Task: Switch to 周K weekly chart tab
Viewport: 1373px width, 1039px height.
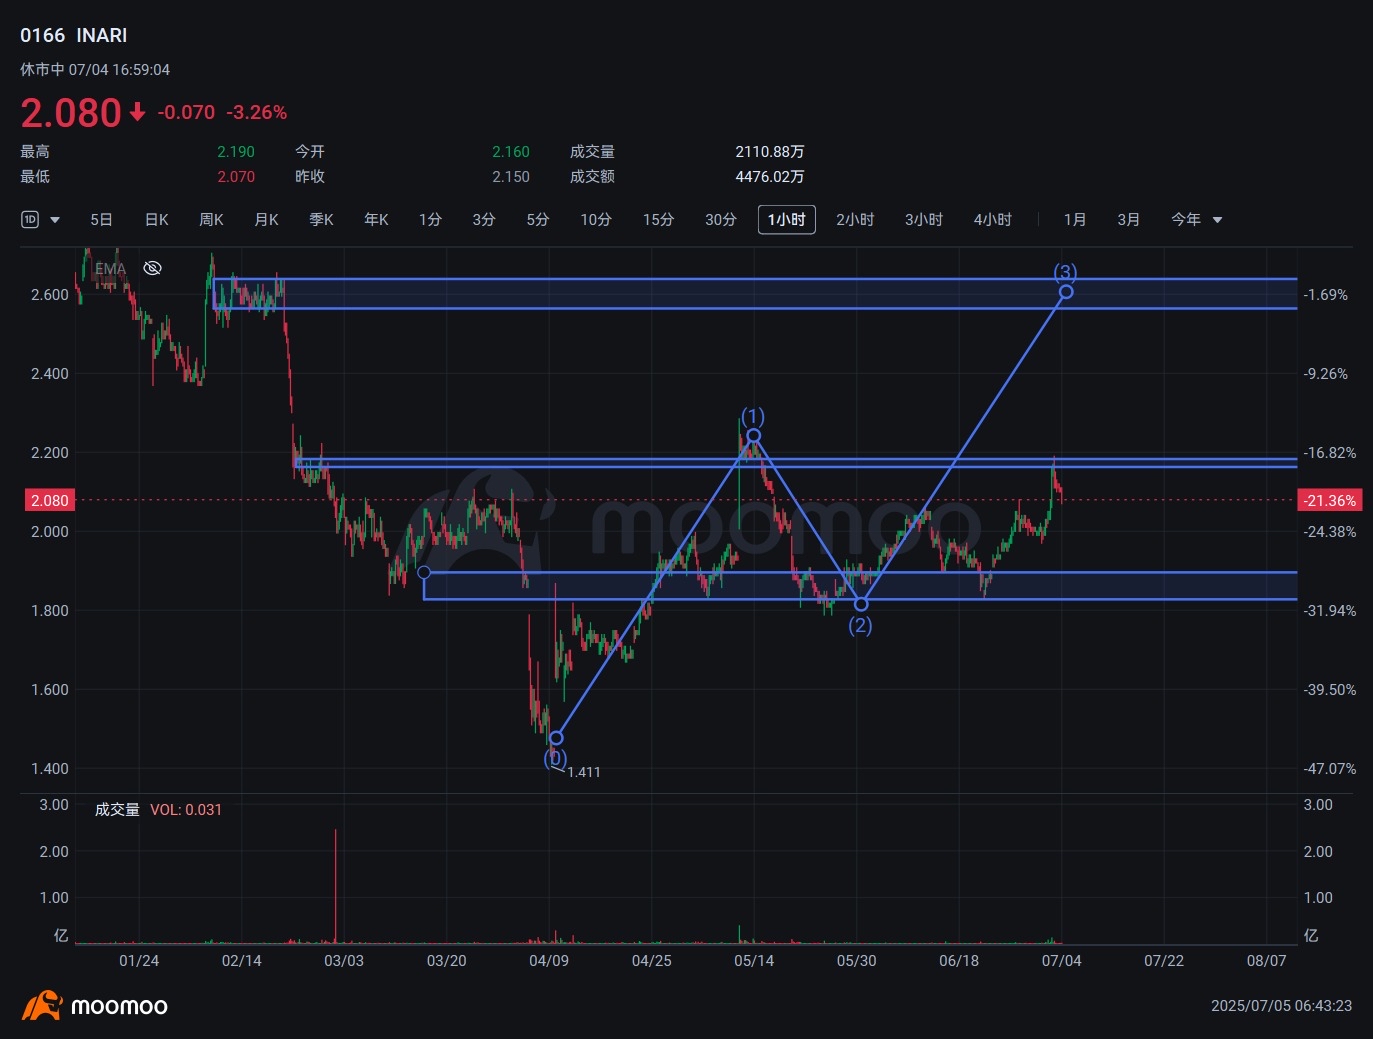Action: point(211,219)
